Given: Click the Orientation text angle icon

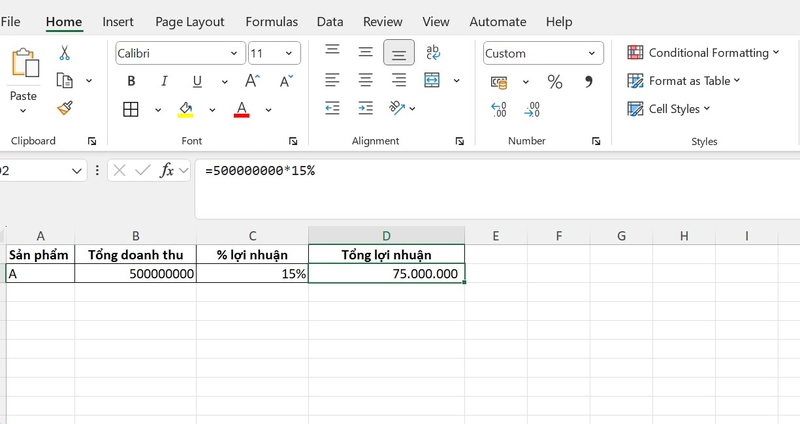Looking at the screenshot, I should tap(396, 108).
